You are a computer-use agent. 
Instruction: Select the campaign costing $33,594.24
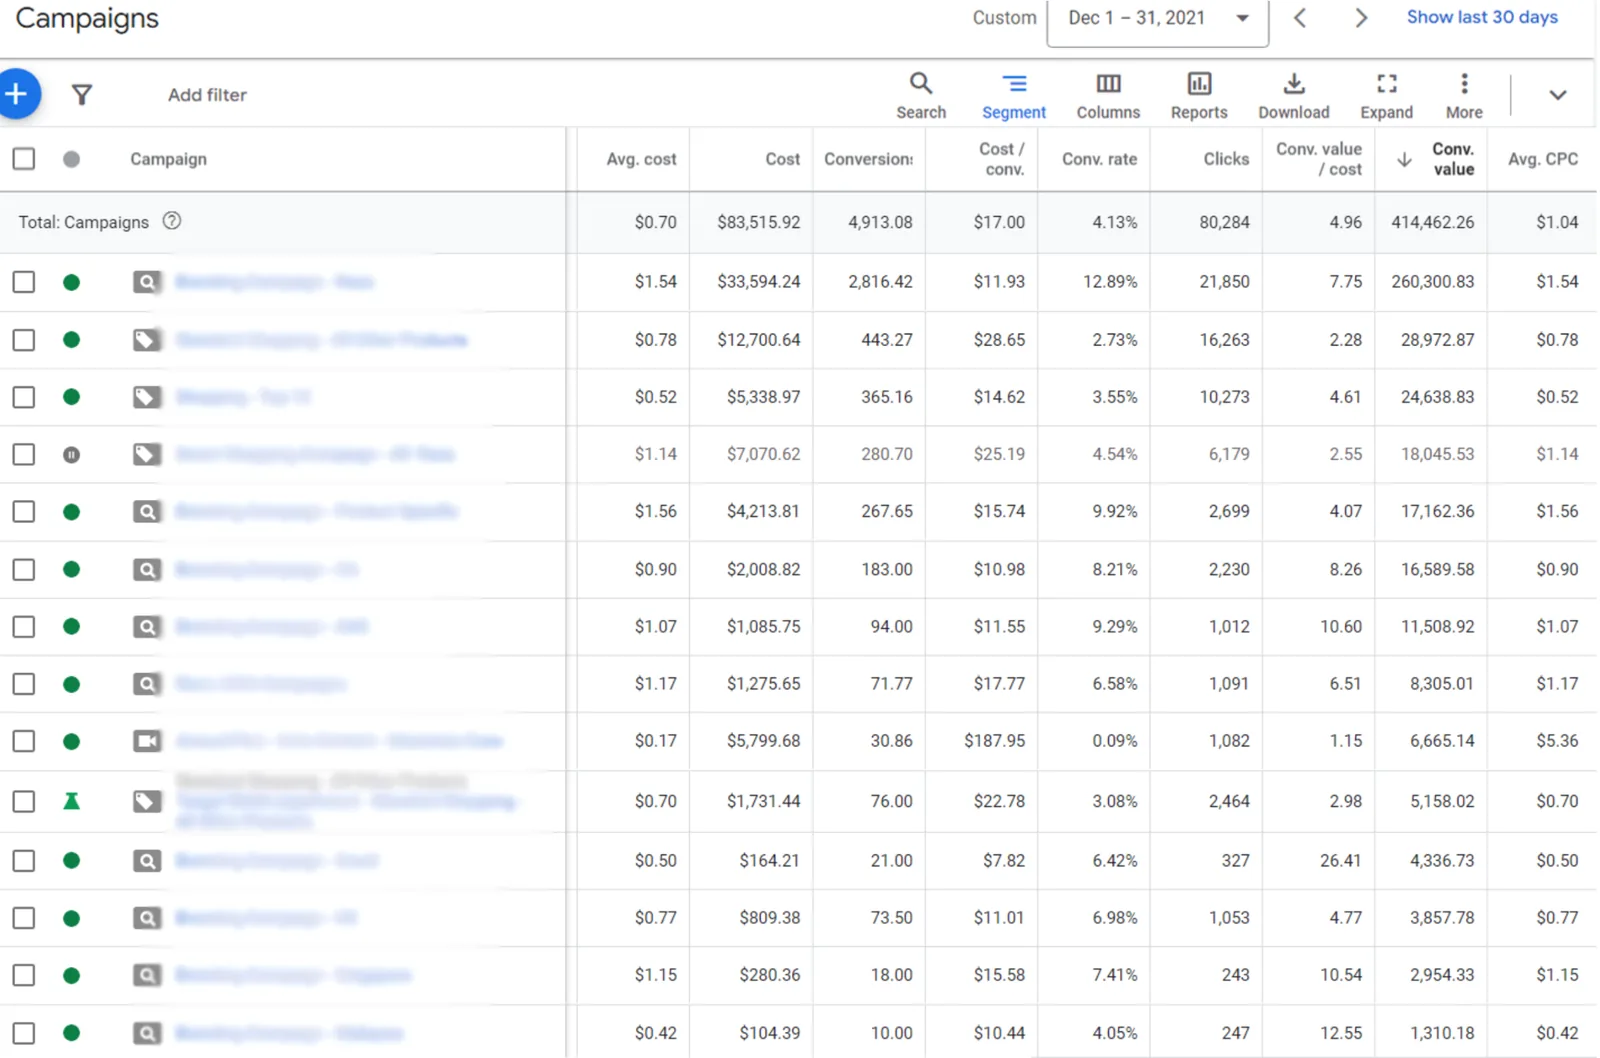[24, 282]
